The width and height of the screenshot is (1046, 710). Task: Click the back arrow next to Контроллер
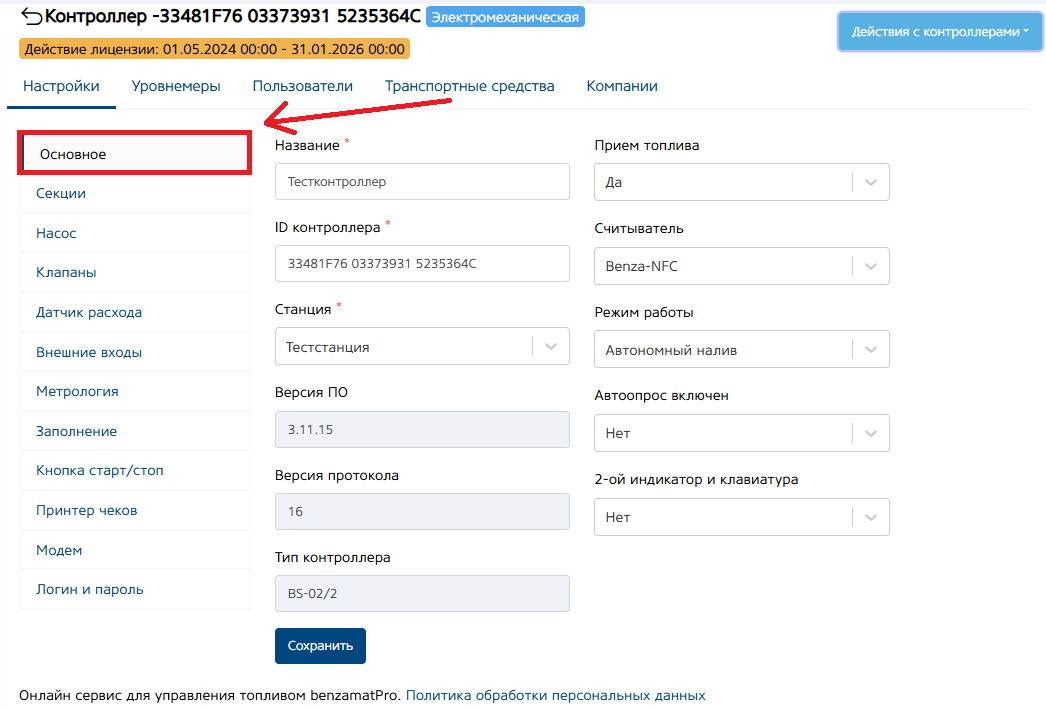[x=31, y=17]
